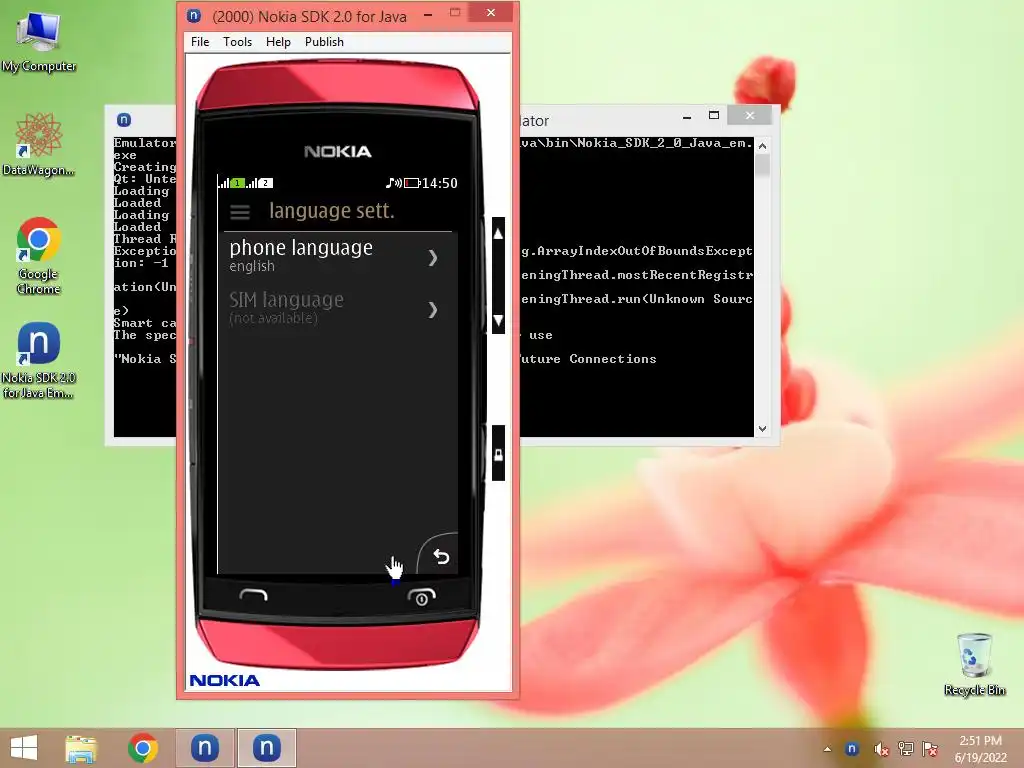The width and height of the screenshot is (1024, 768).
Task: Click the Nokia logo below the phone
Action: (225, 680)
